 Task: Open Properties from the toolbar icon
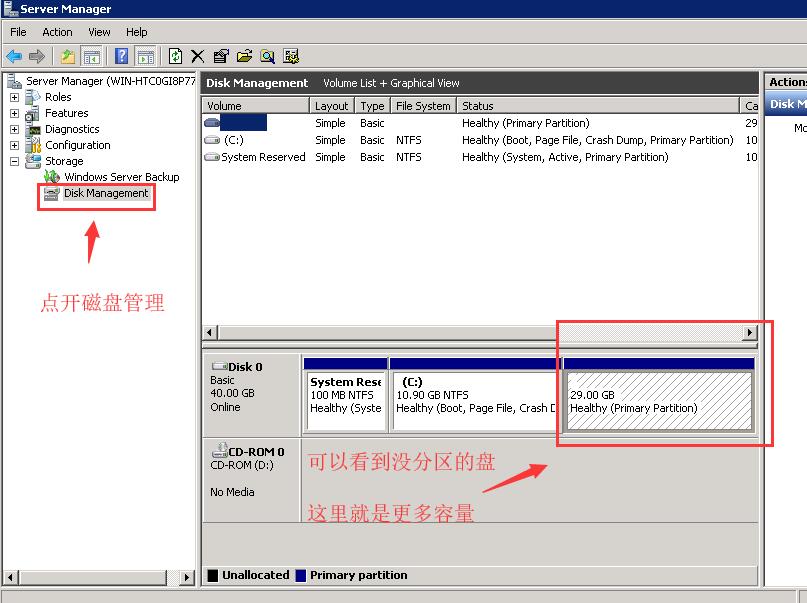pos(221,56)
